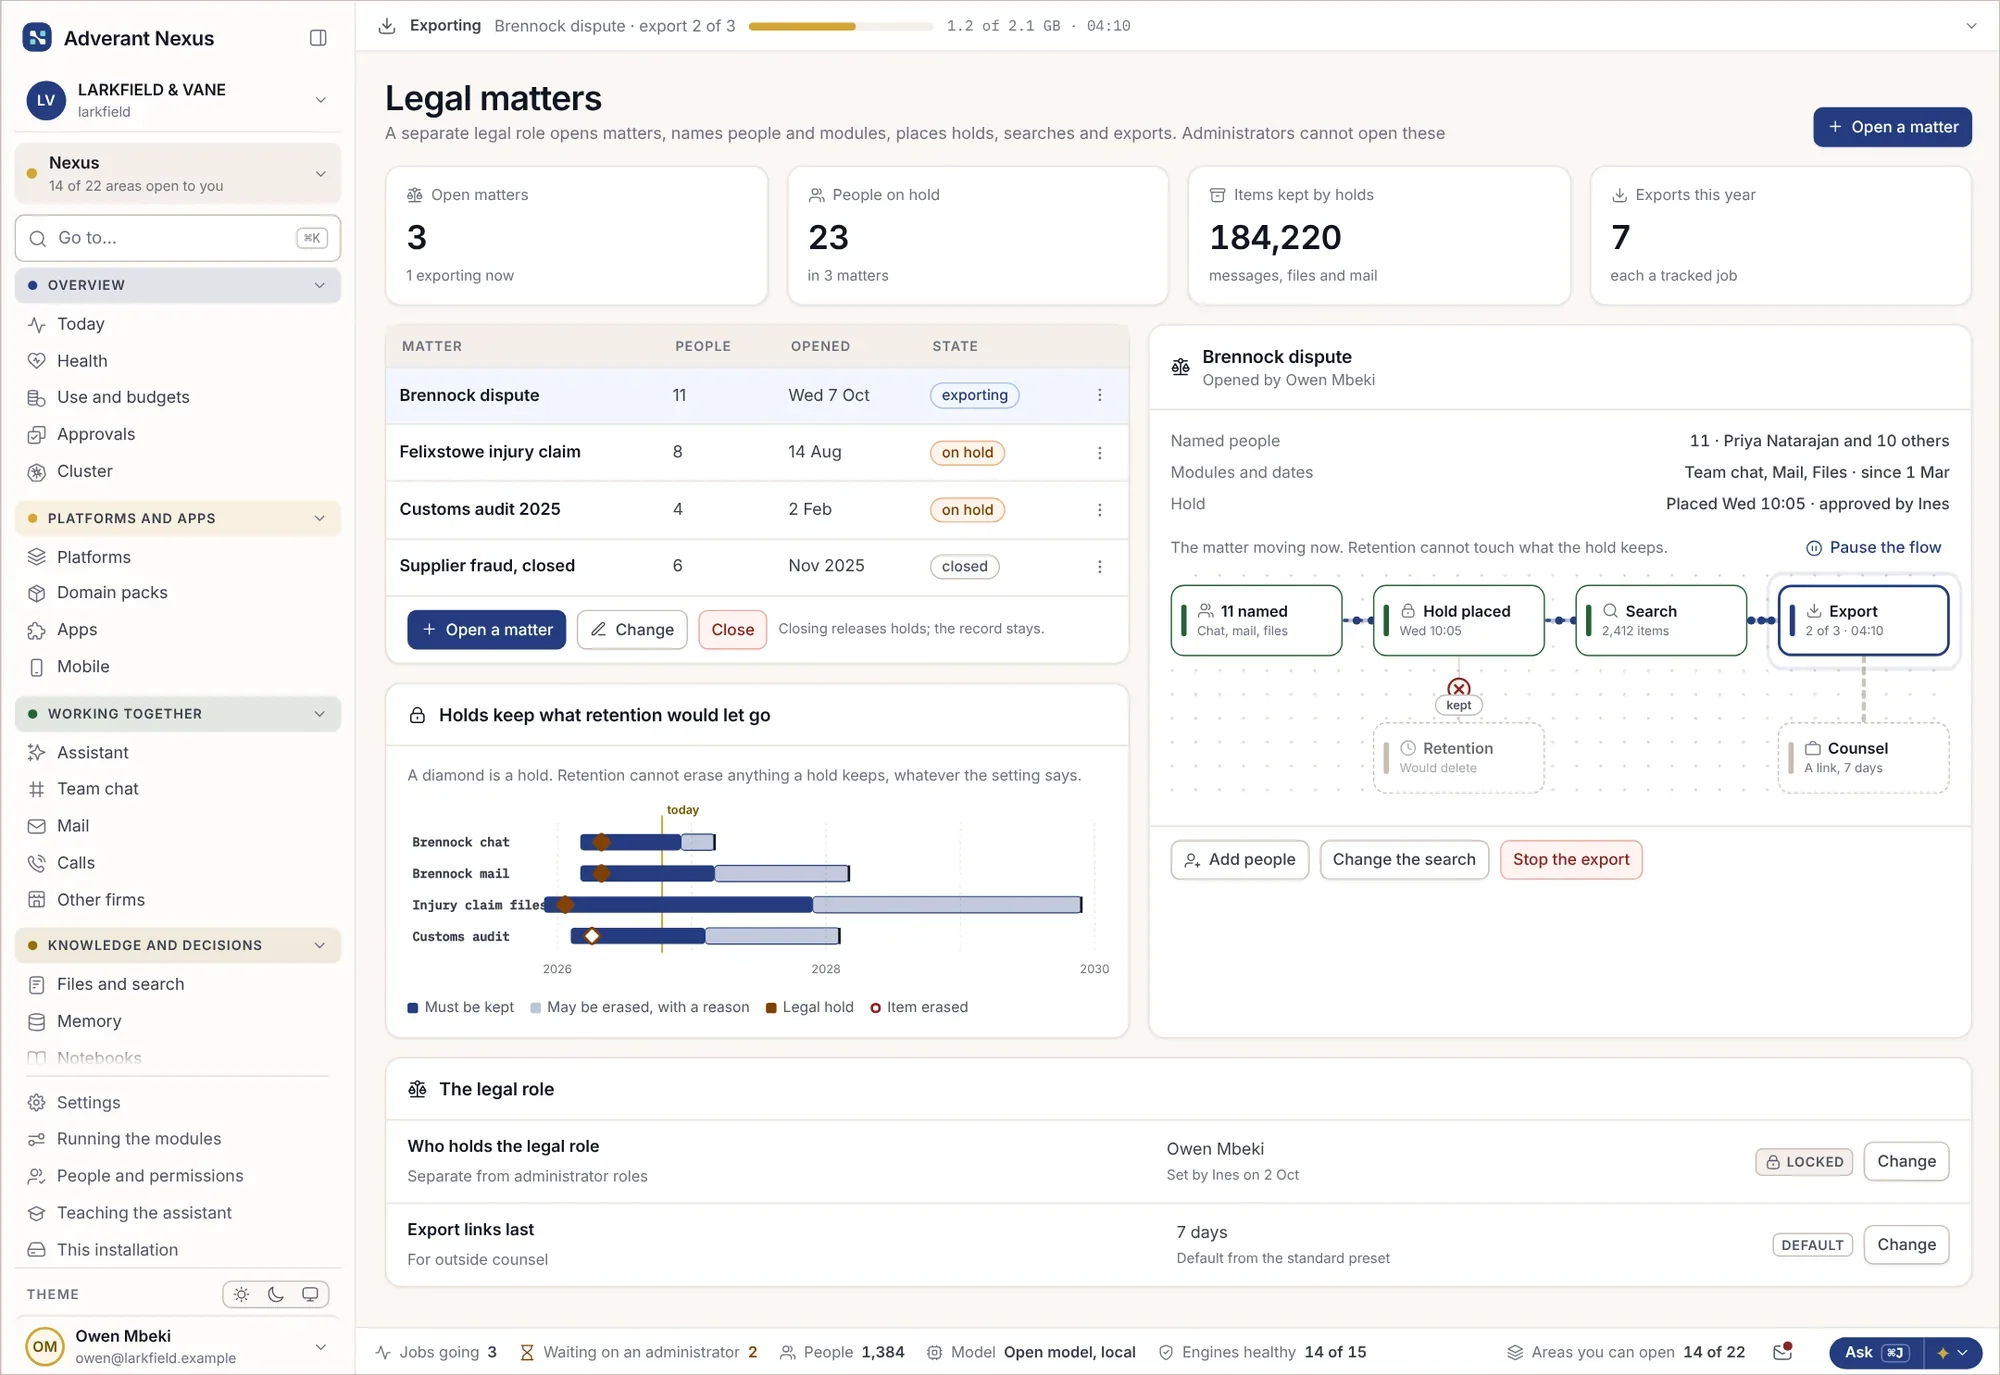Click Change for Export links last
Screen dimensions: 2000x1375
(x=1906, y=1244)
